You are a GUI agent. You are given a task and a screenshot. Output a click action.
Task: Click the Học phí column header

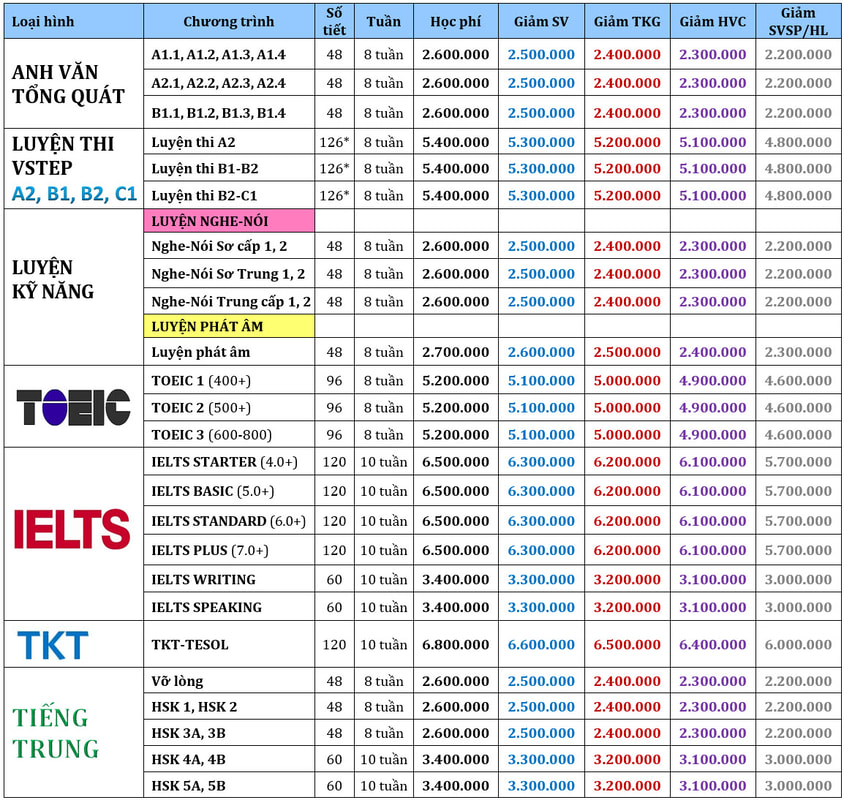(455, 21)
